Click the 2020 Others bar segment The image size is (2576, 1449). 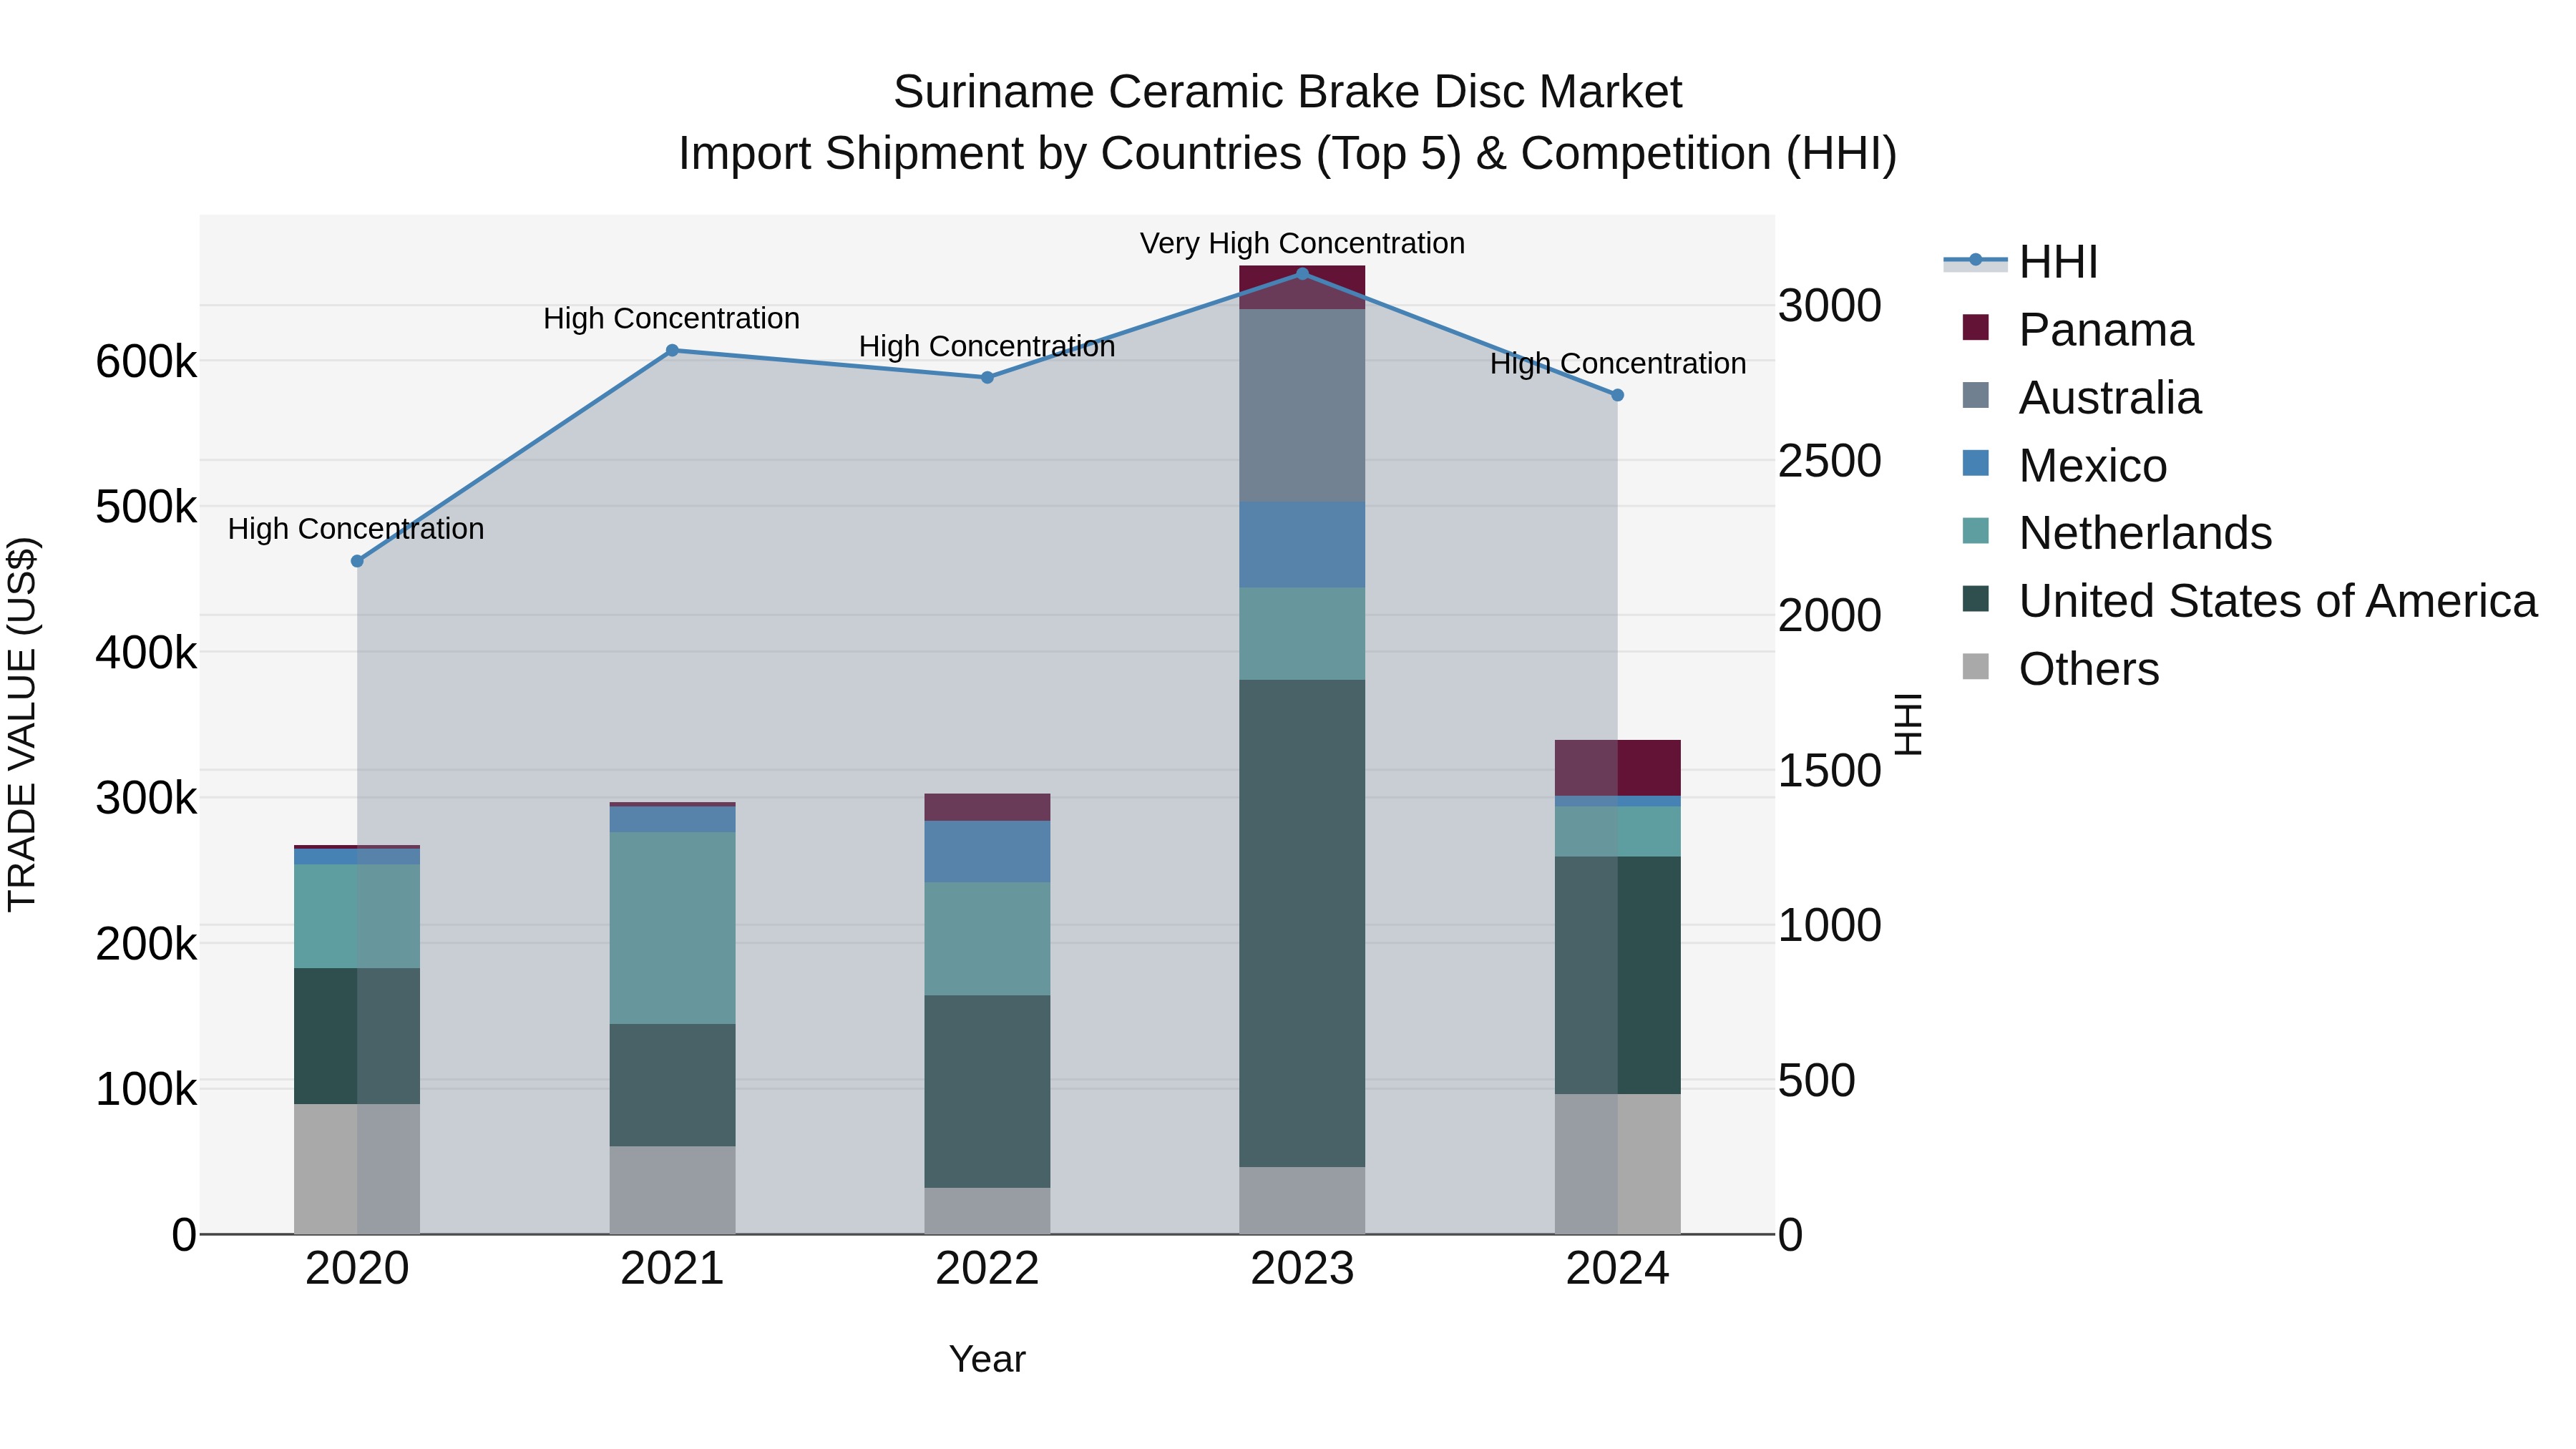[x=357, y=1169]
